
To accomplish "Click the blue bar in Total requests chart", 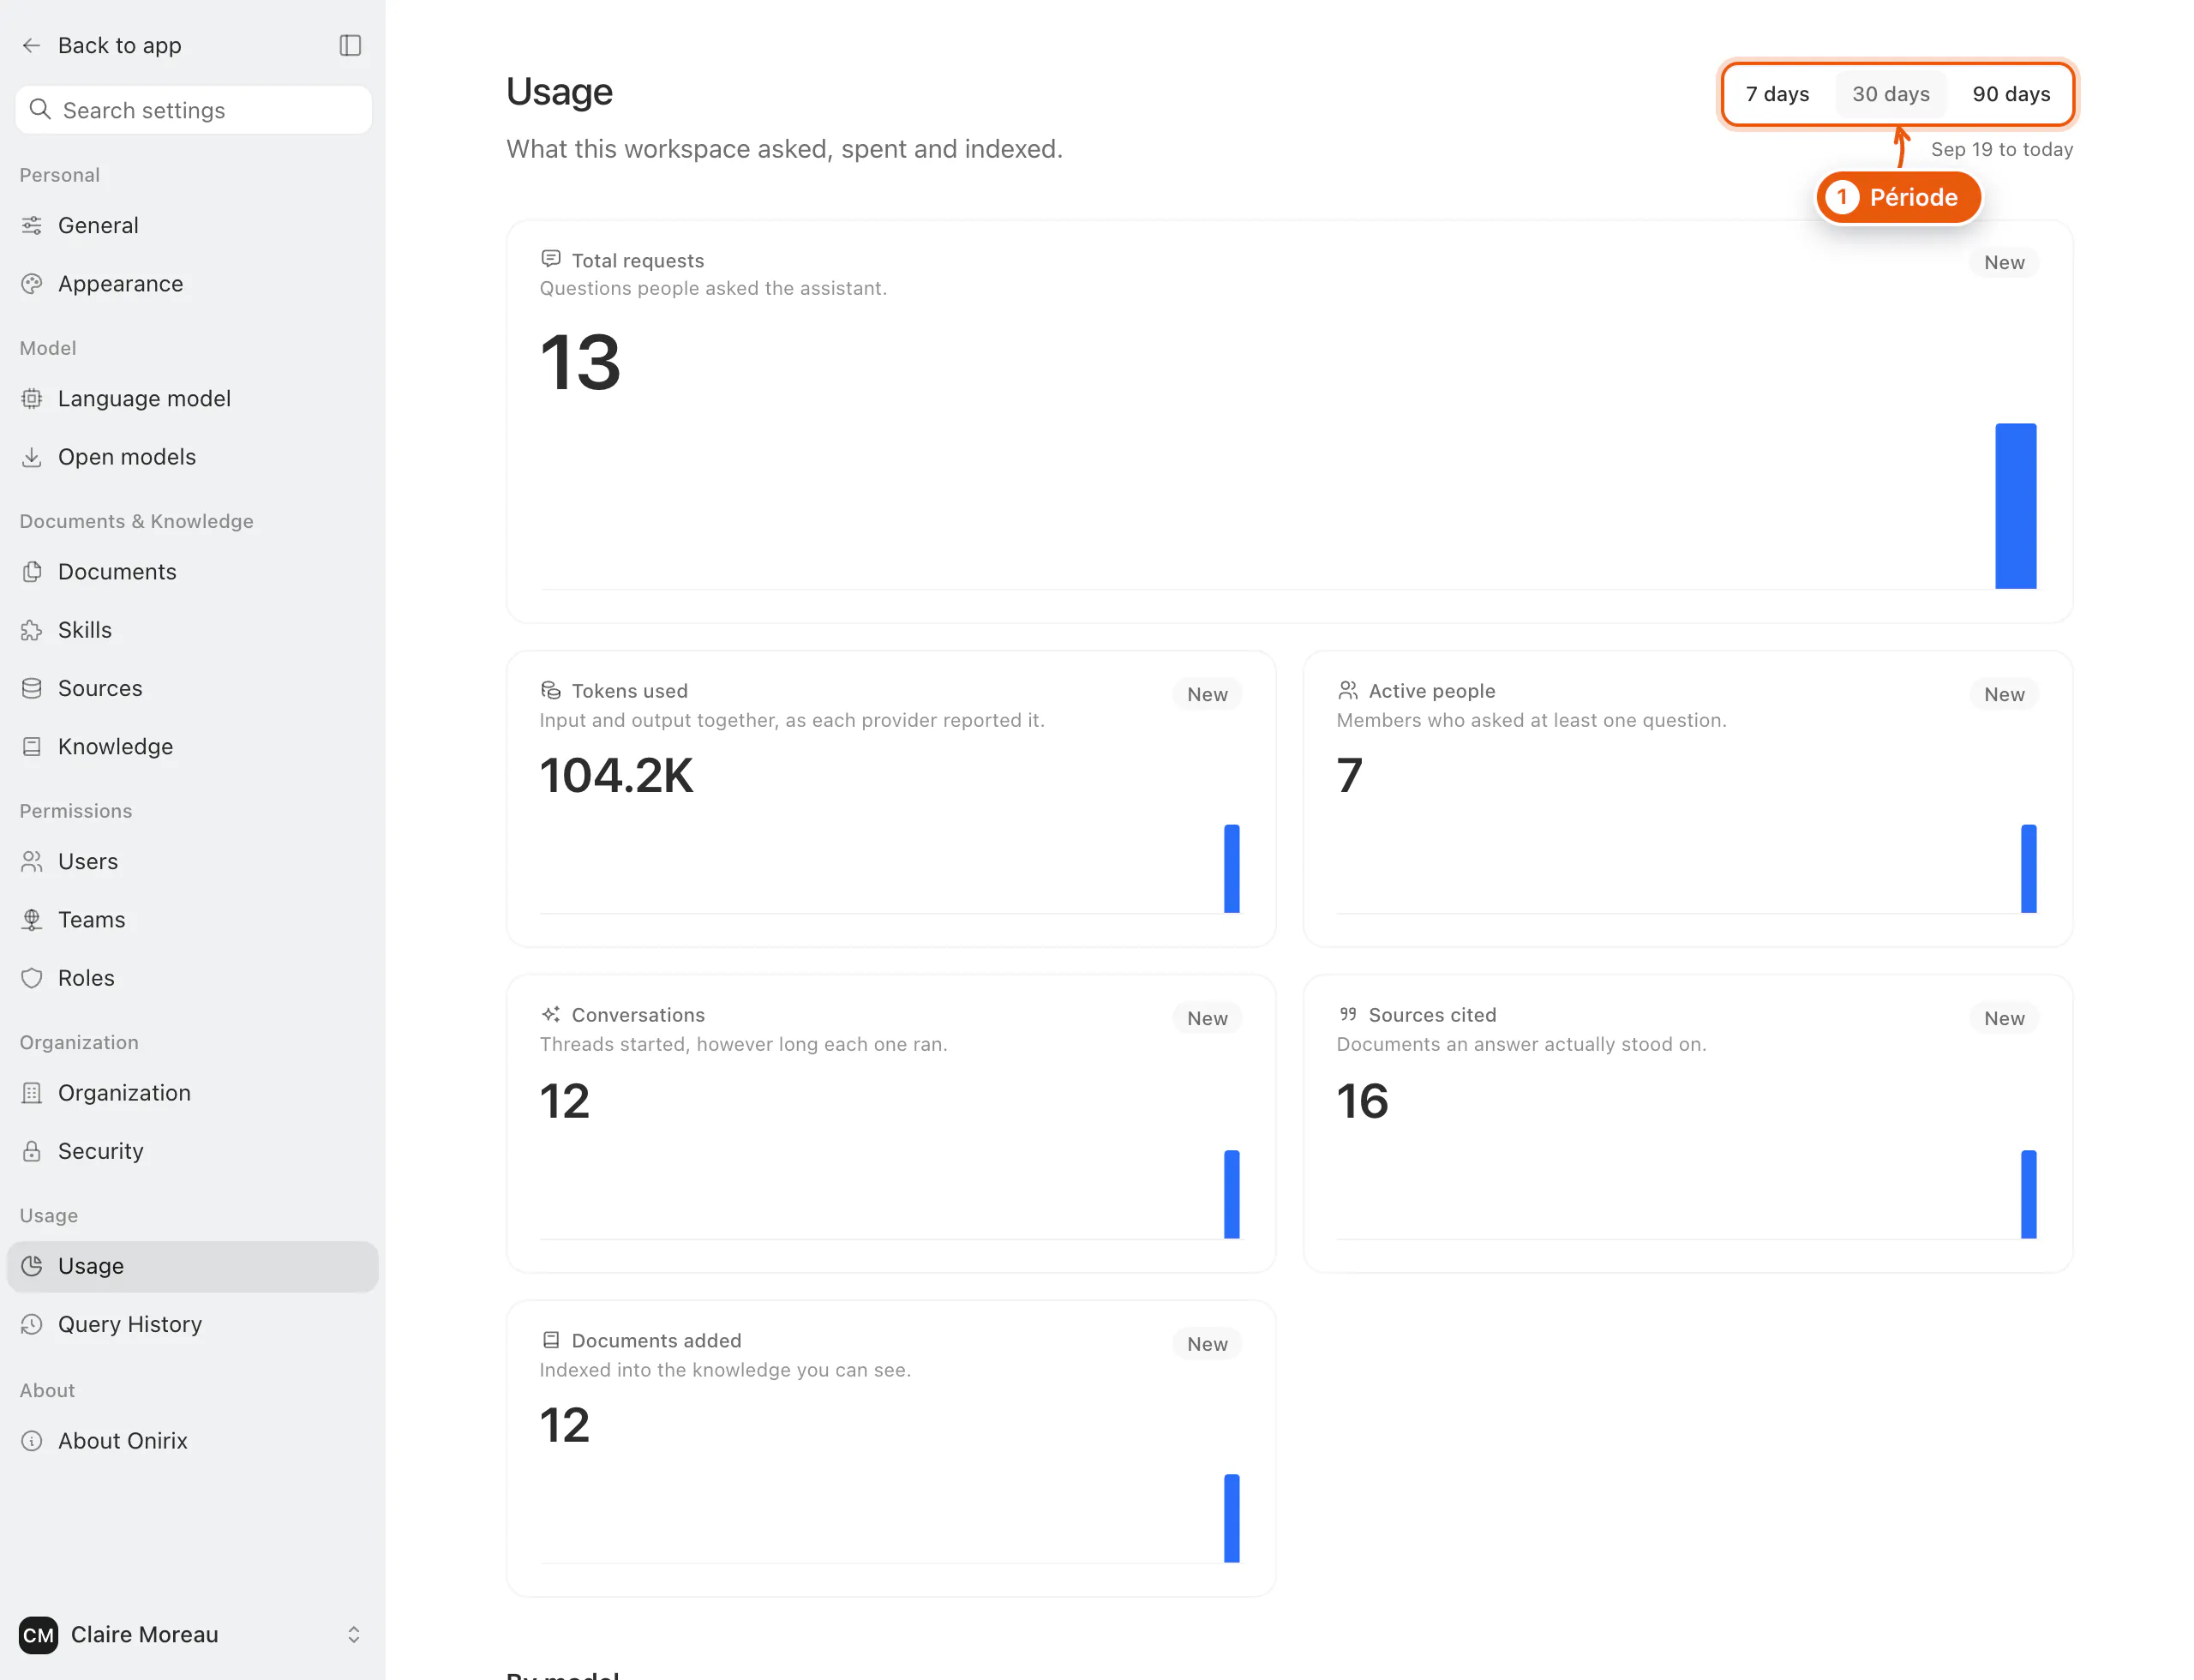I will (2015, 506).
